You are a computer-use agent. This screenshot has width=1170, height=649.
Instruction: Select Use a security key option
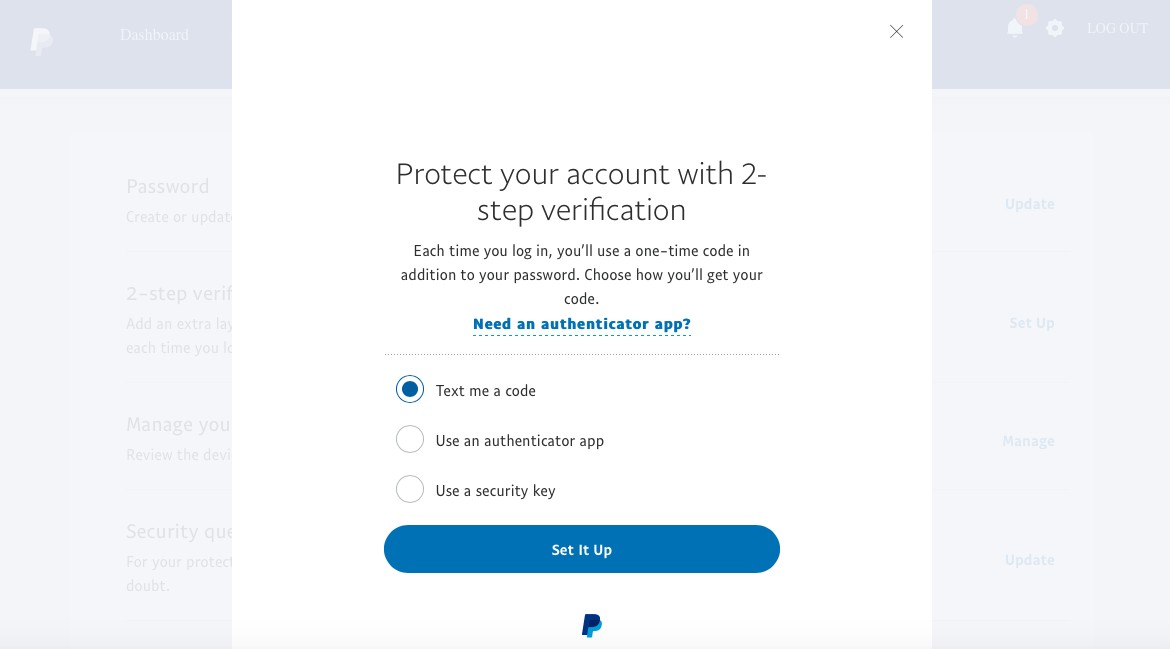tap(410, 489)
